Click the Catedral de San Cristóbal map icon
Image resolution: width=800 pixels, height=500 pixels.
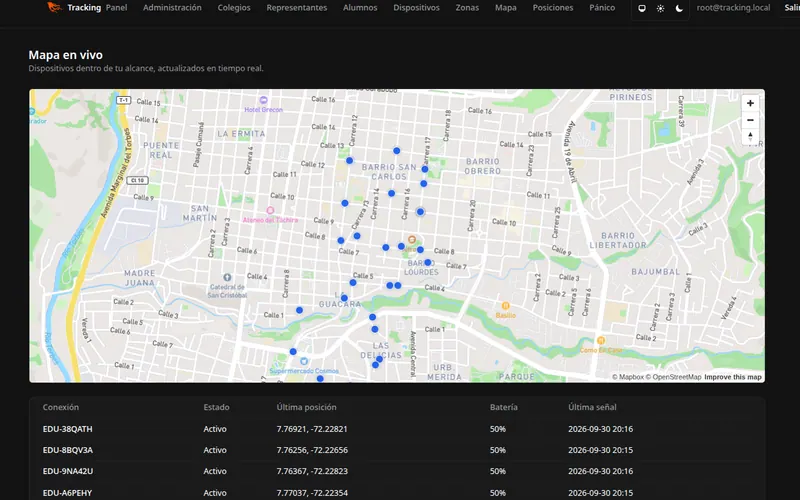click(x=227, y=278)
